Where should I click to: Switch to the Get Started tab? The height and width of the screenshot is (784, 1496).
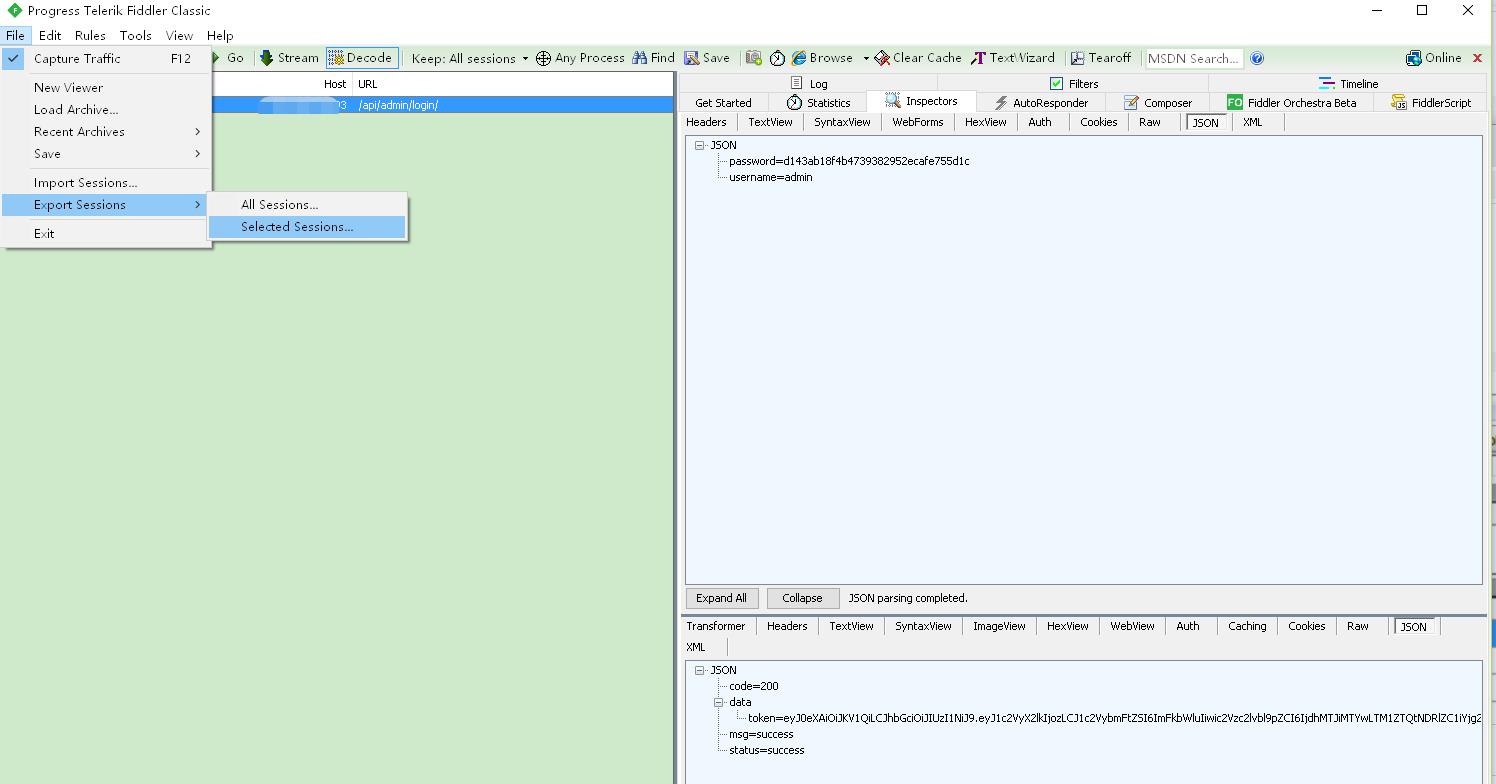tap(723, 102)
